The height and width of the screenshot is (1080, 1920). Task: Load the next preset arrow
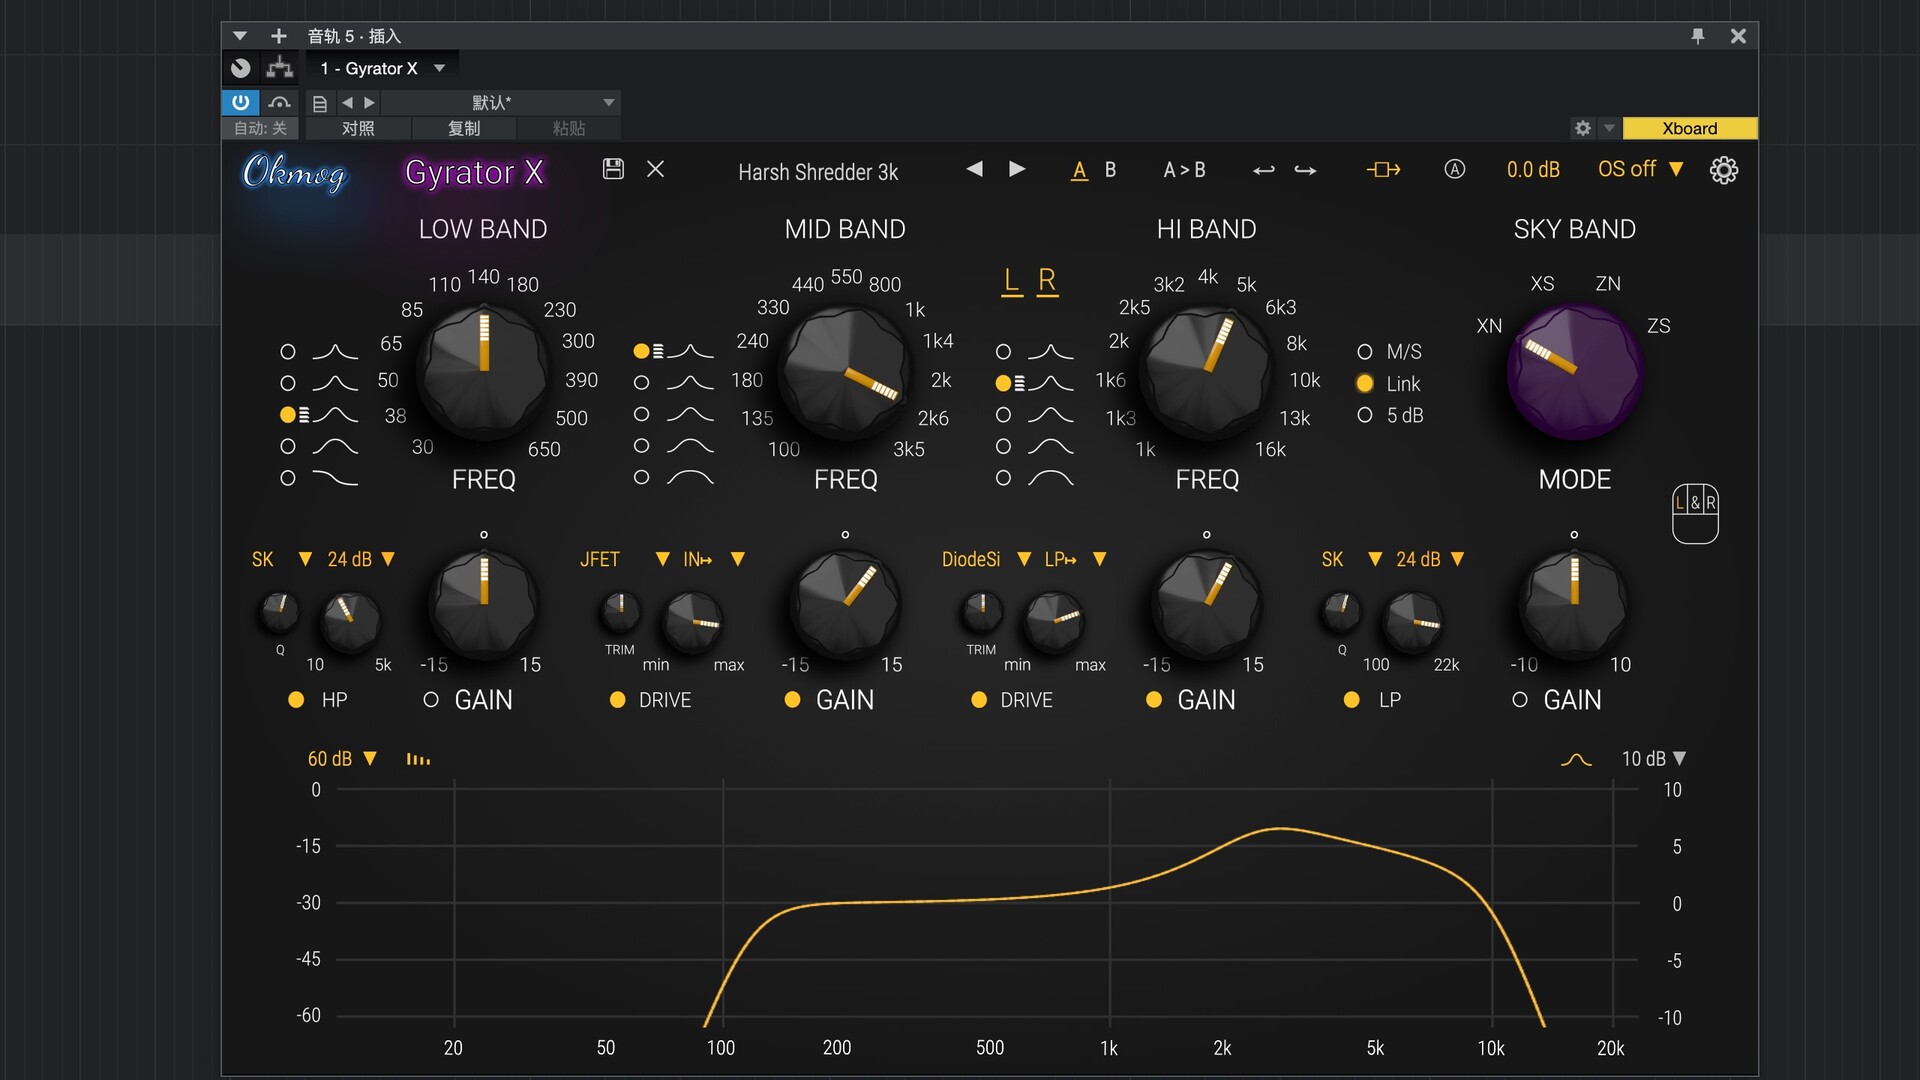point(1017,169)
